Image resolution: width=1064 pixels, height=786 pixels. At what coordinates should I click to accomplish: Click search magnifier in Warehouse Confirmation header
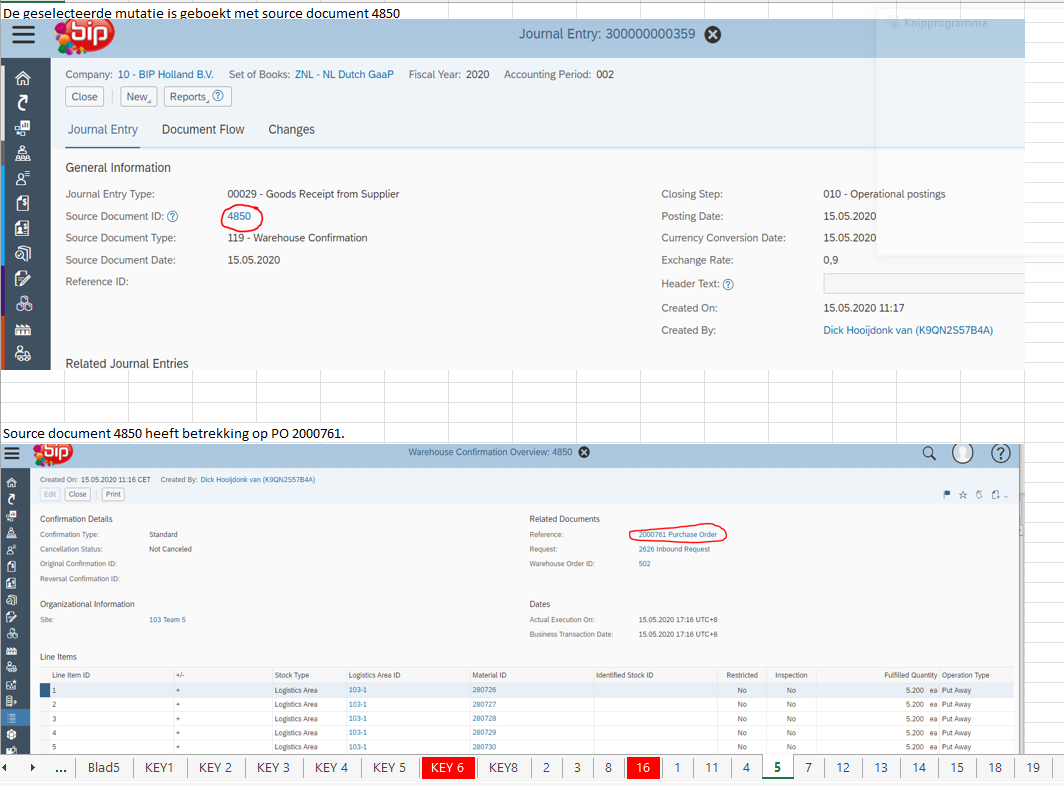coord(929,453)
